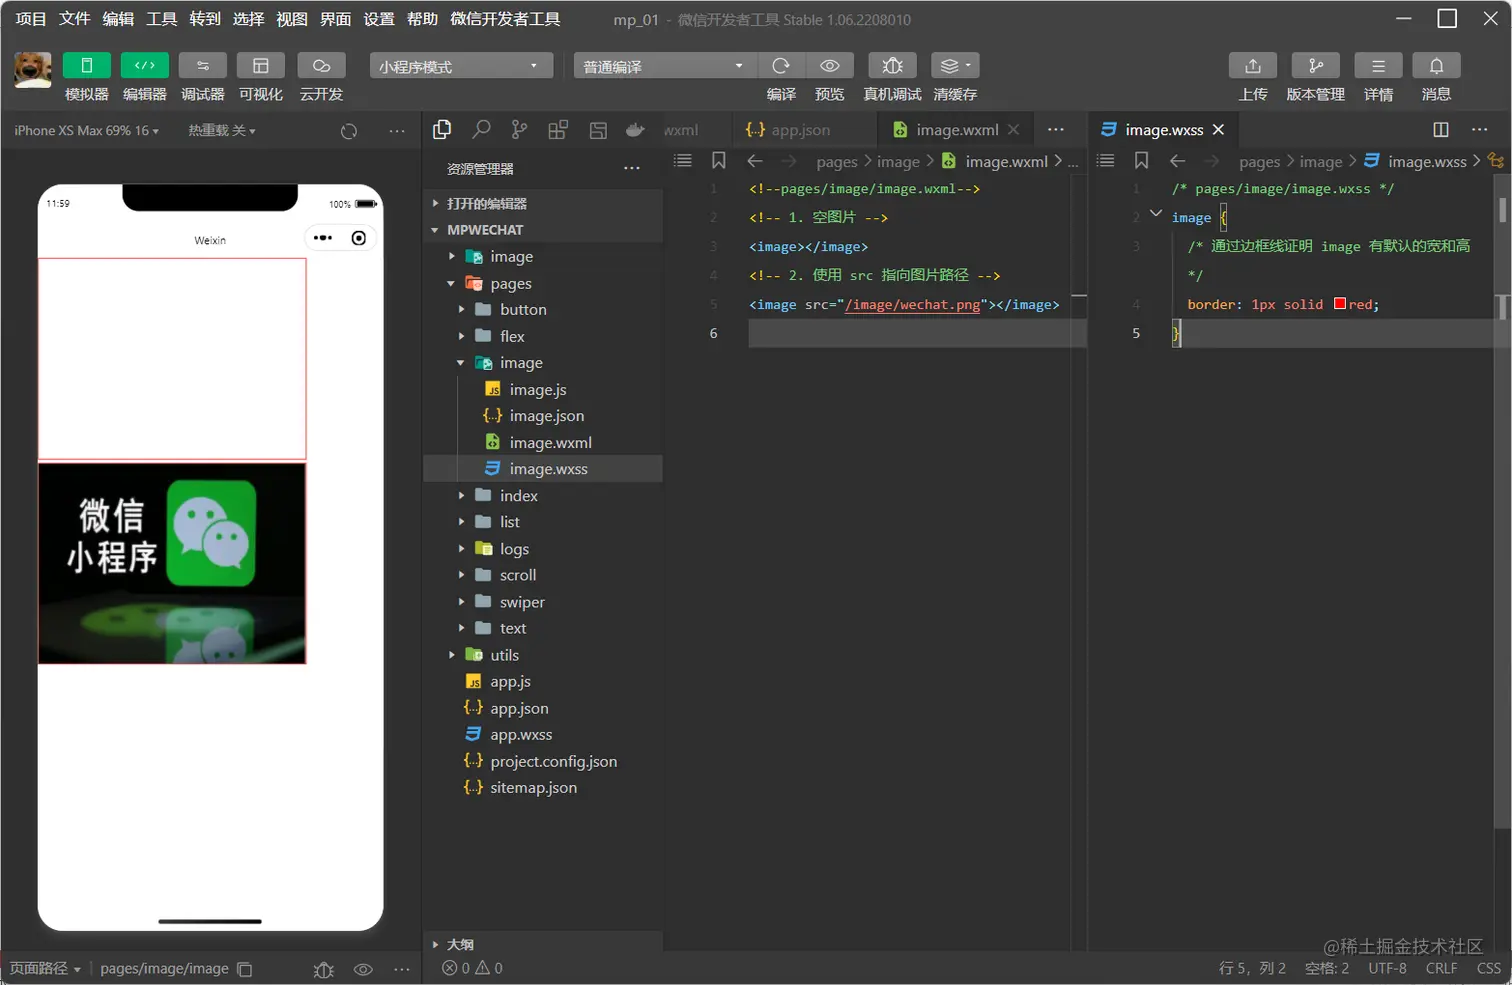This screenshot has height=985, width=1512.
Task: Toggle the debugger panel button
Action: pyautogui.click(x=203, y=66)
